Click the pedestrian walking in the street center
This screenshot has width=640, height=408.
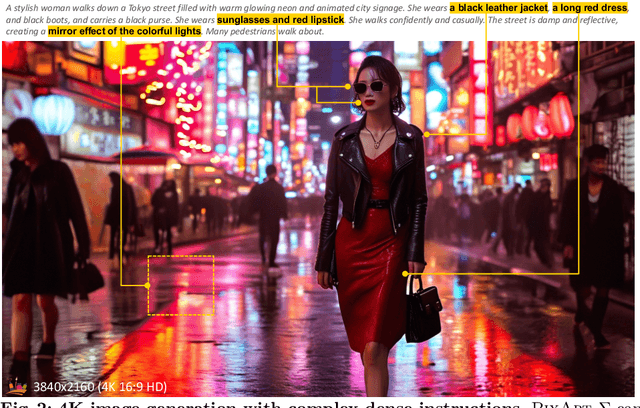[x=268, y=212]
